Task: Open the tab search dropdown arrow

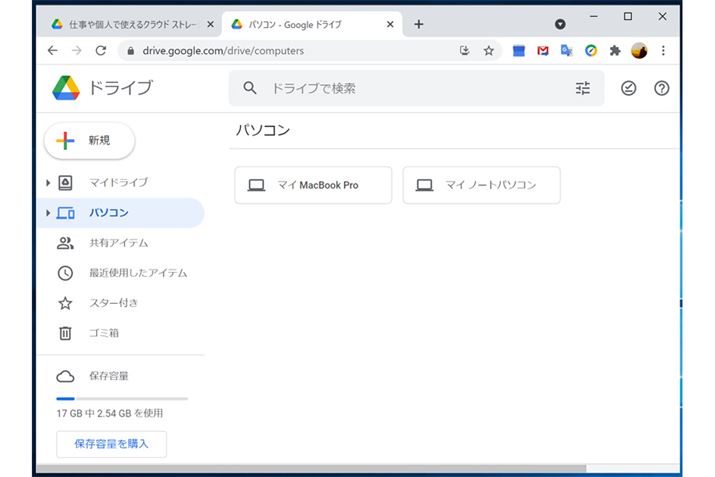Action: [560, 23]
